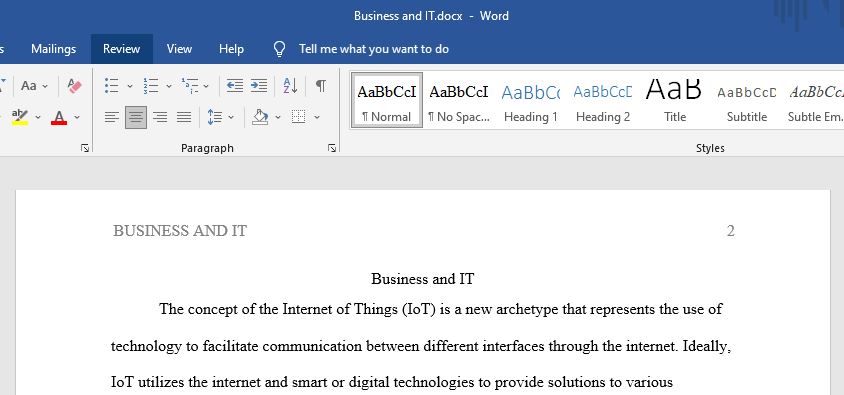The width and height of the screenshot is (844, 395).
Task: Switch to the View tab
Action: pyautogui.click(x=179, y=49)
